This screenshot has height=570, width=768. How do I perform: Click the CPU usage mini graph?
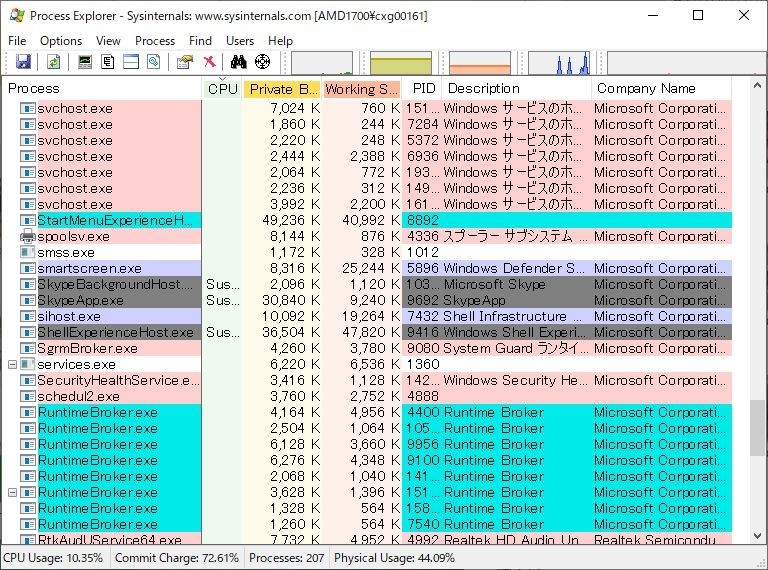322,63
